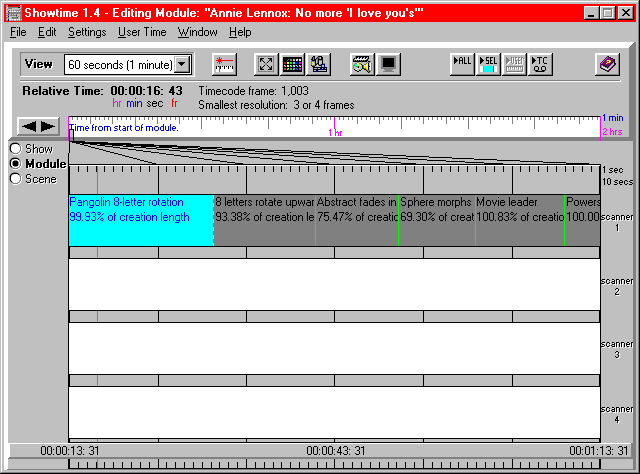
Task: Click the binoculars and keyboard toolbar icon
Action: [319, 65]
